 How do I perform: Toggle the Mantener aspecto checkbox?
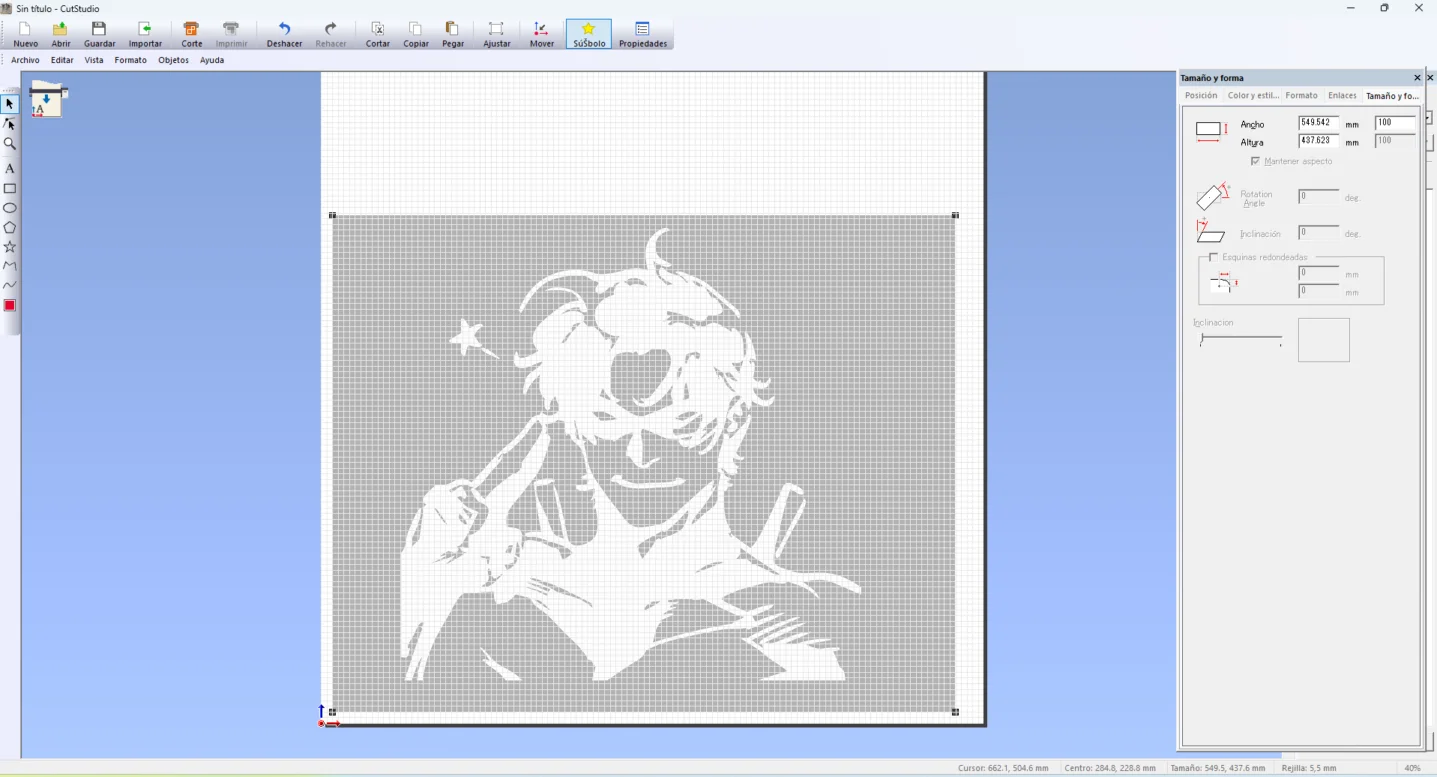1256,161
